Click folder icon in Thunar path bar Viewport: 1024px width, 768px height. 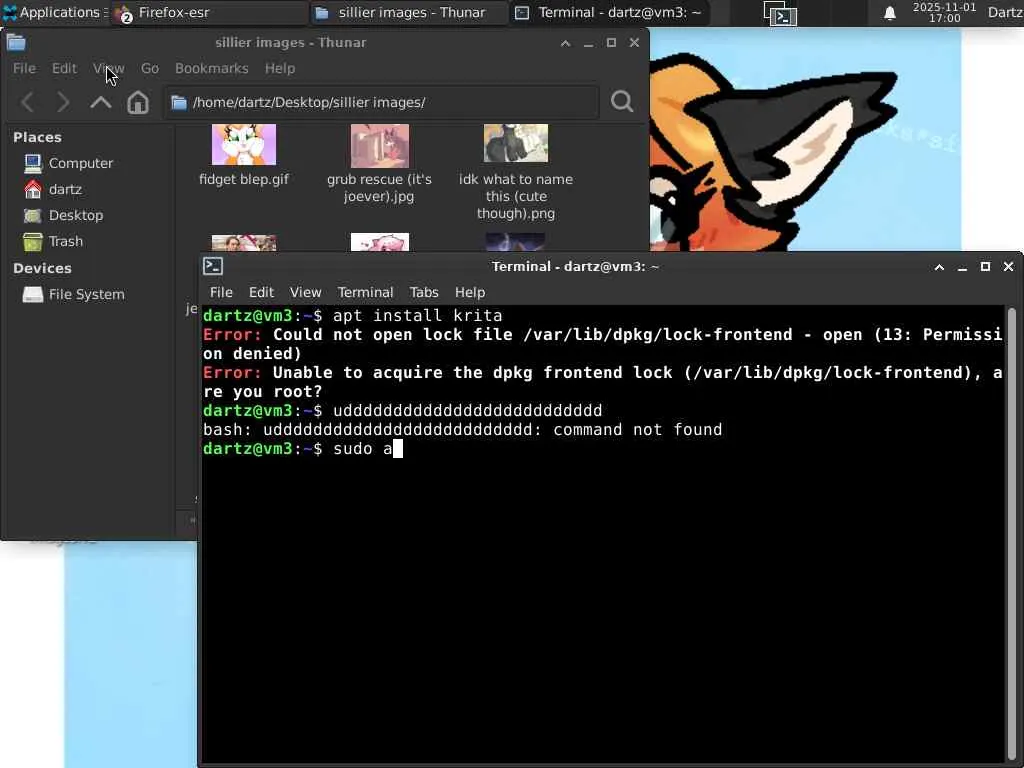(x=178, y=102)
